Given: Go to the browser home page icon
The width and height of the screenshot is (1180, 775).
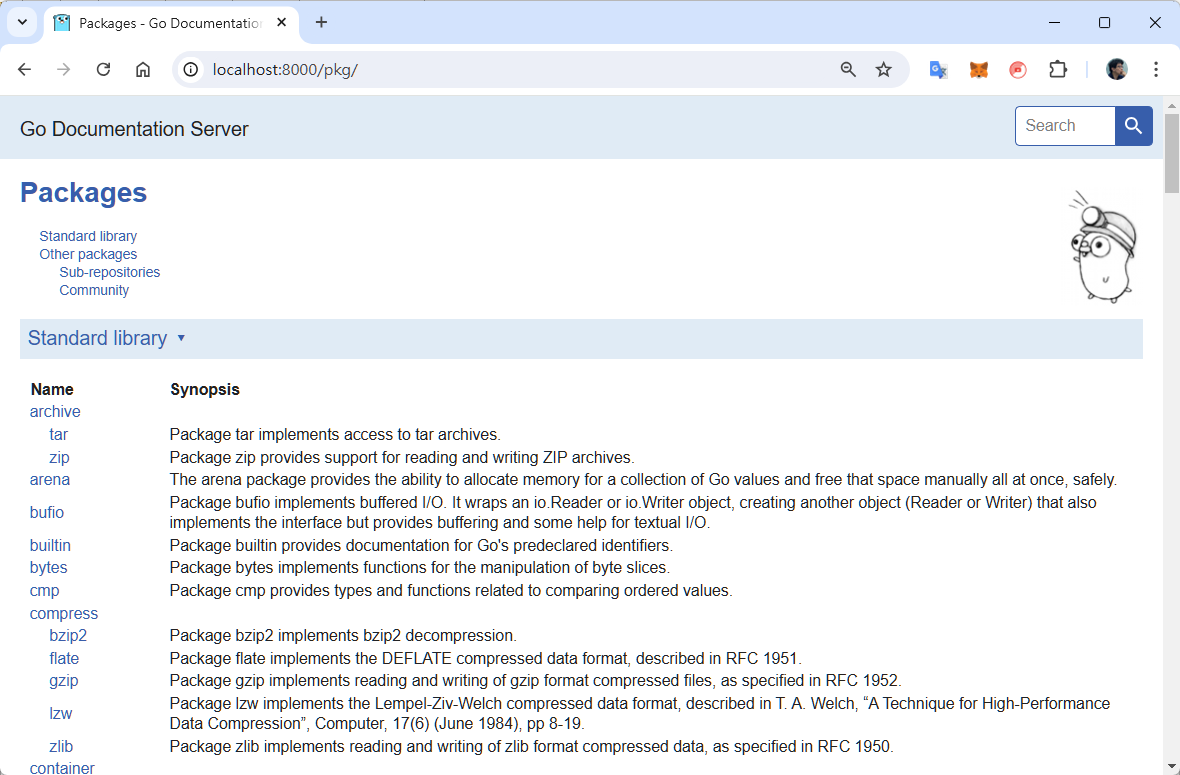Looking at the screenshot, I should click(x=143, y=70).
